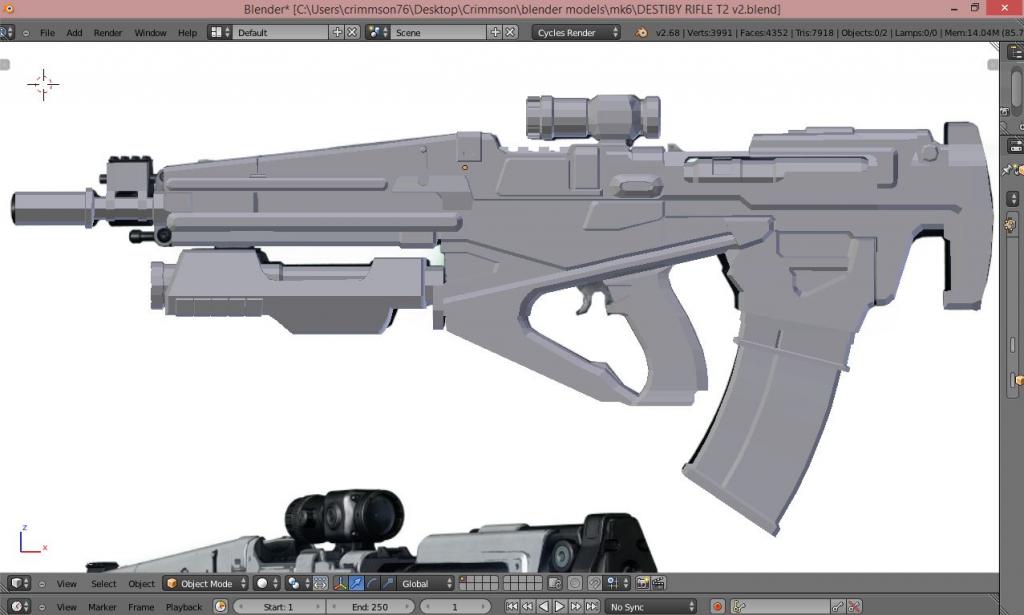Toggle lock camera and layers to scene

click(554, 583)
